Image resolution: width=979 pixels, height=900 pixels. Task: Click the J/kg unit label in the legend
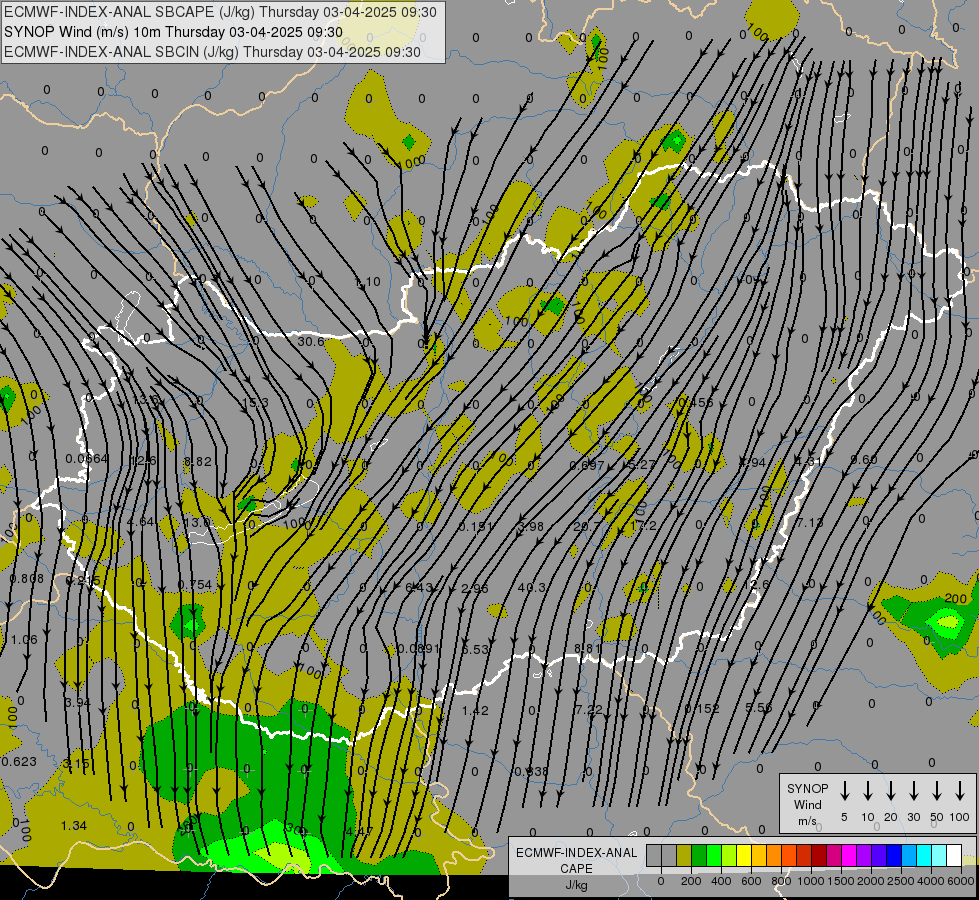click(x=576, y=885)
